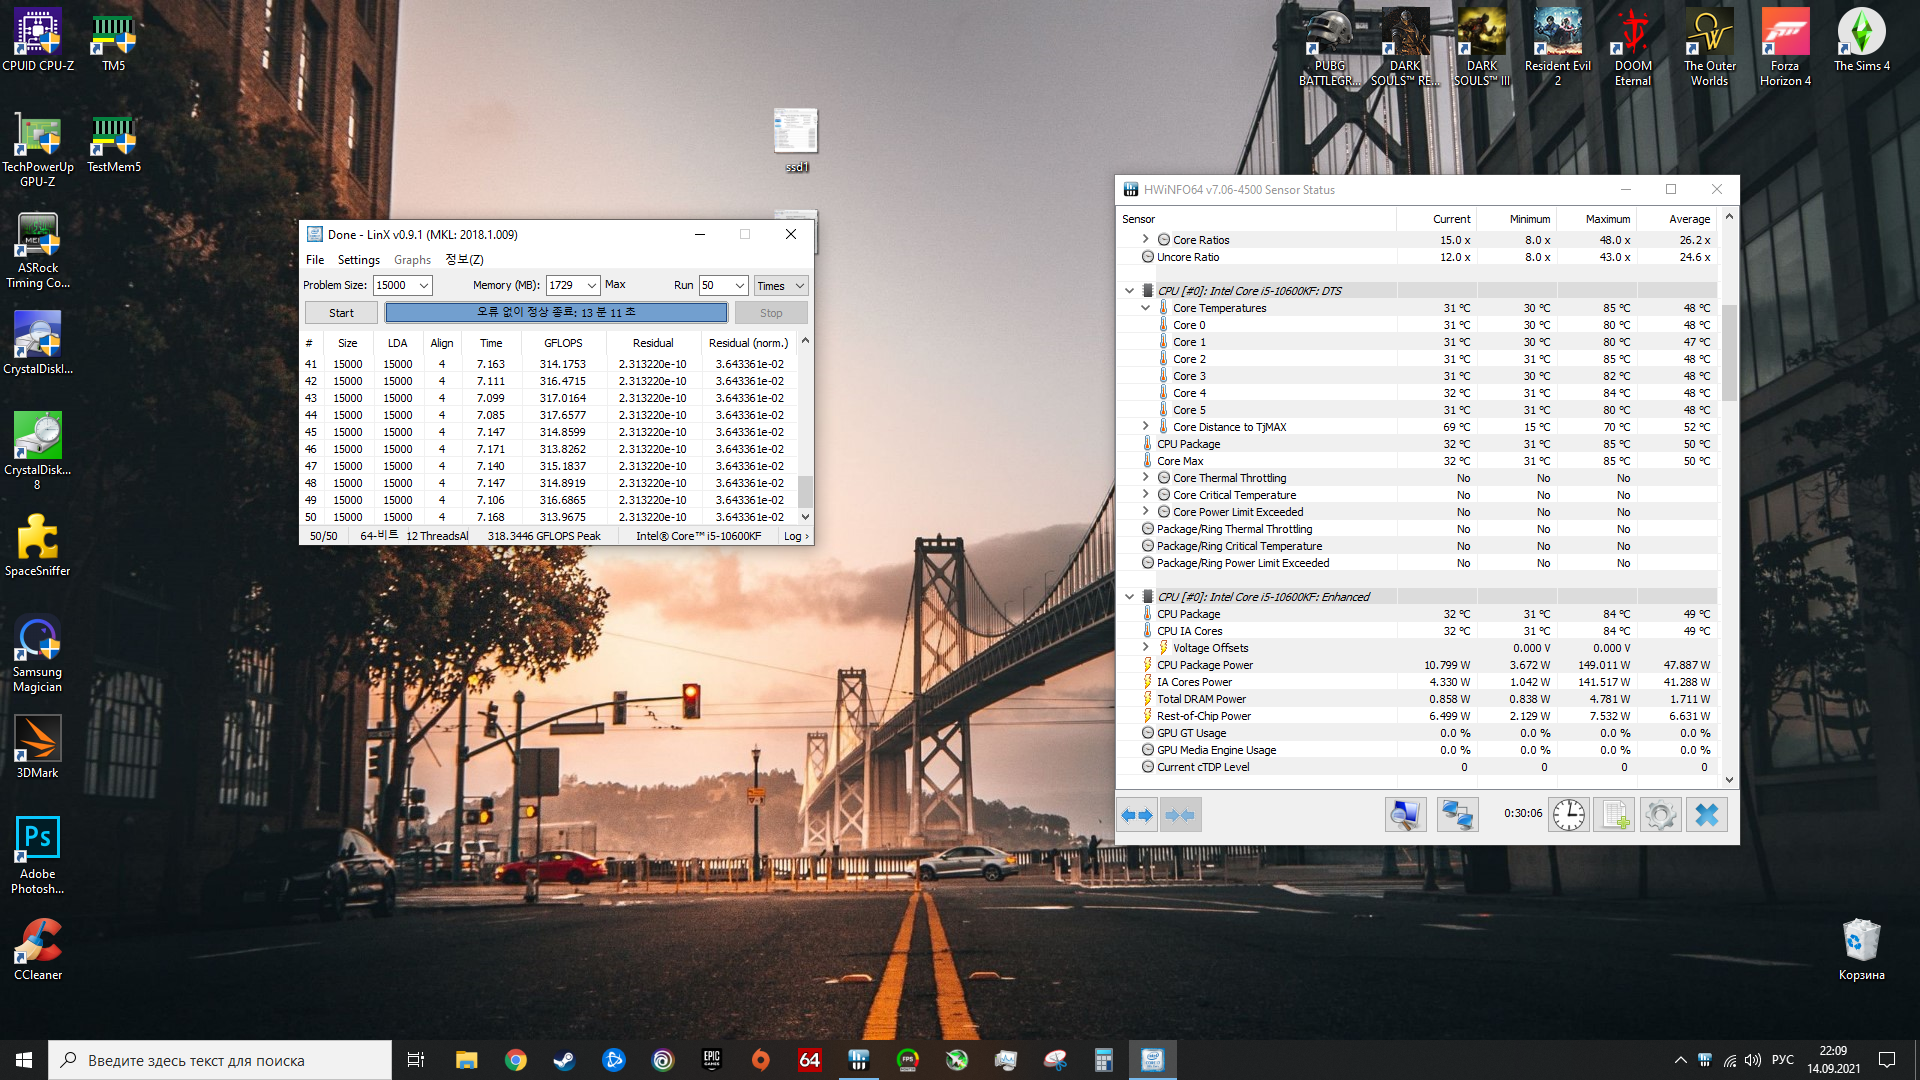Collapse the Core Temperatures tree group
The image size is (1920, 1080).
point(1146,308)
